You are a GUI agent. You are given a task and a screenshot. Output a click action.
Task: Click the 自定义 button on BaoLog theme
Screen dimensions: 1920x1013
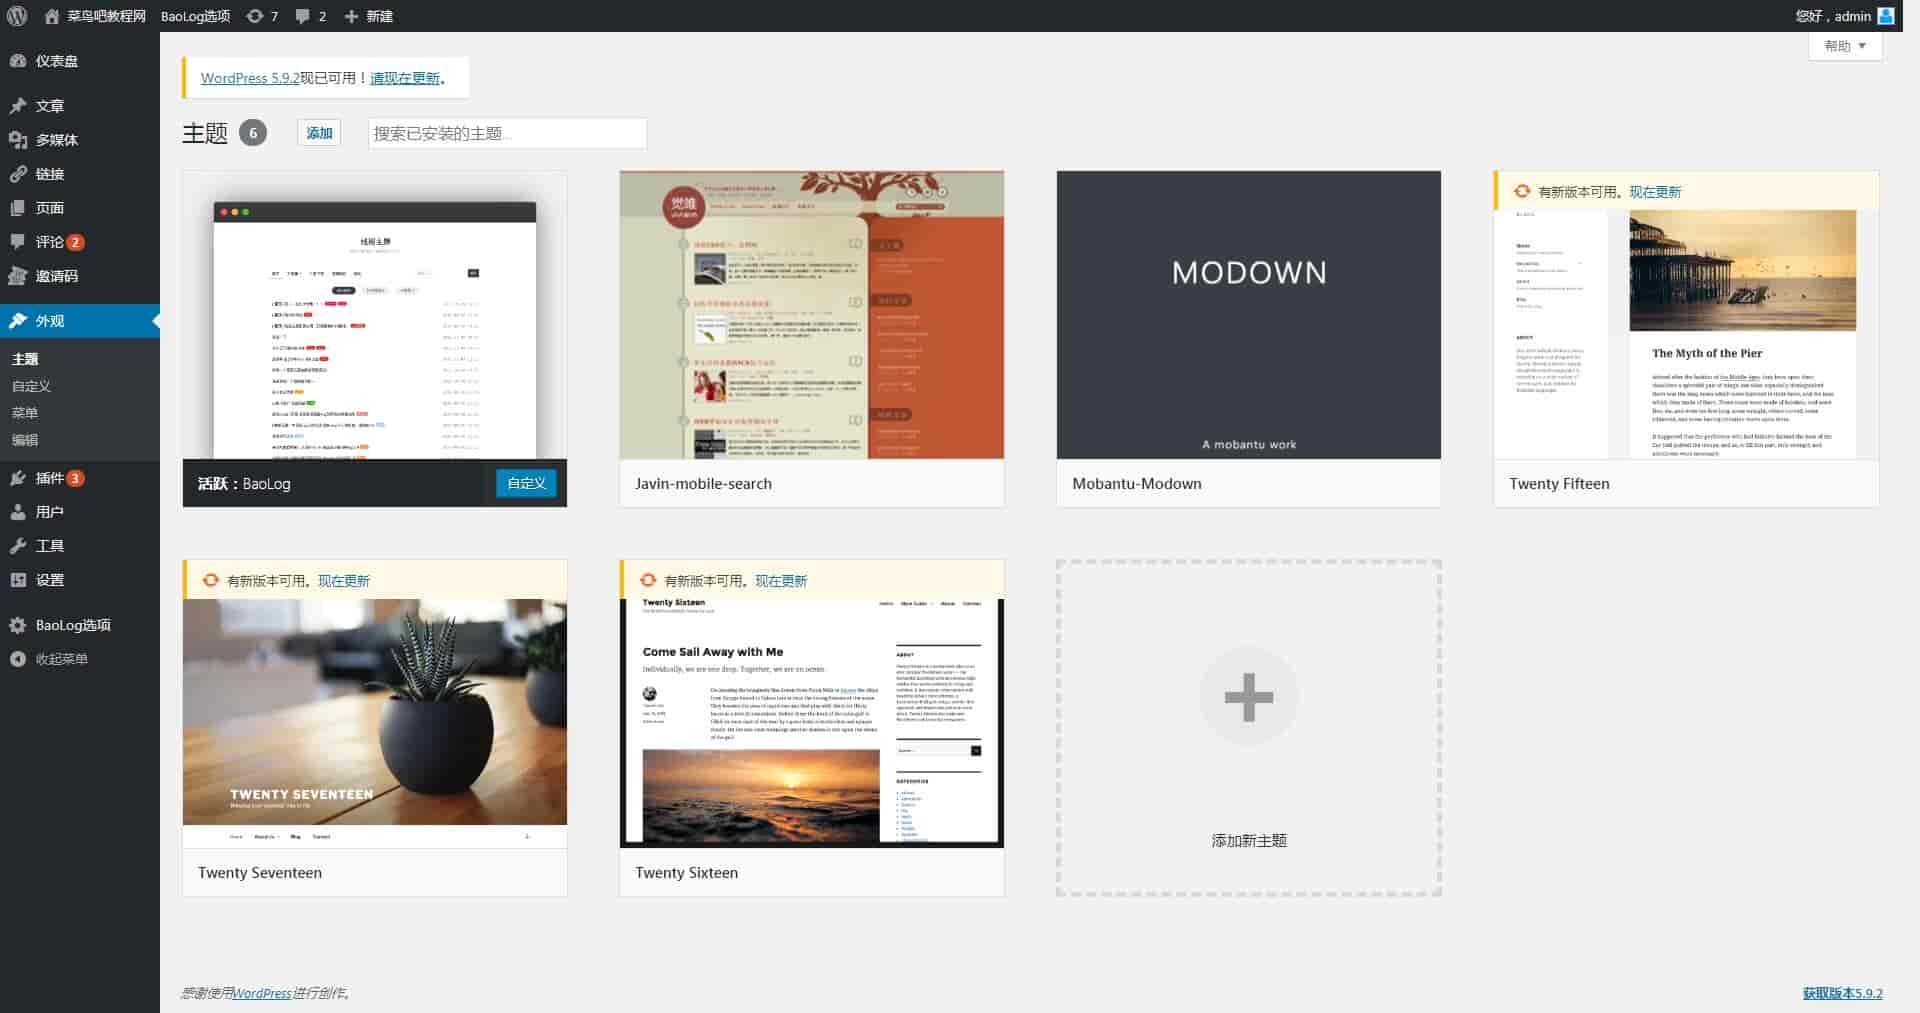coord(526,483)
